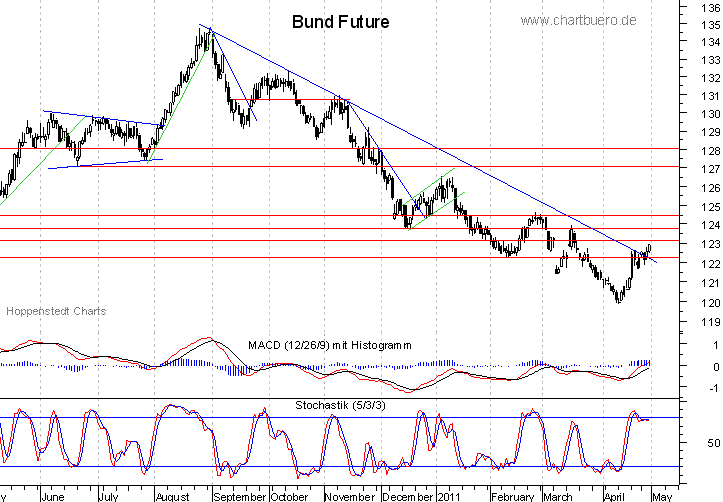
Task: Select the 122 price axis value
Action: (x=711, y=264)
